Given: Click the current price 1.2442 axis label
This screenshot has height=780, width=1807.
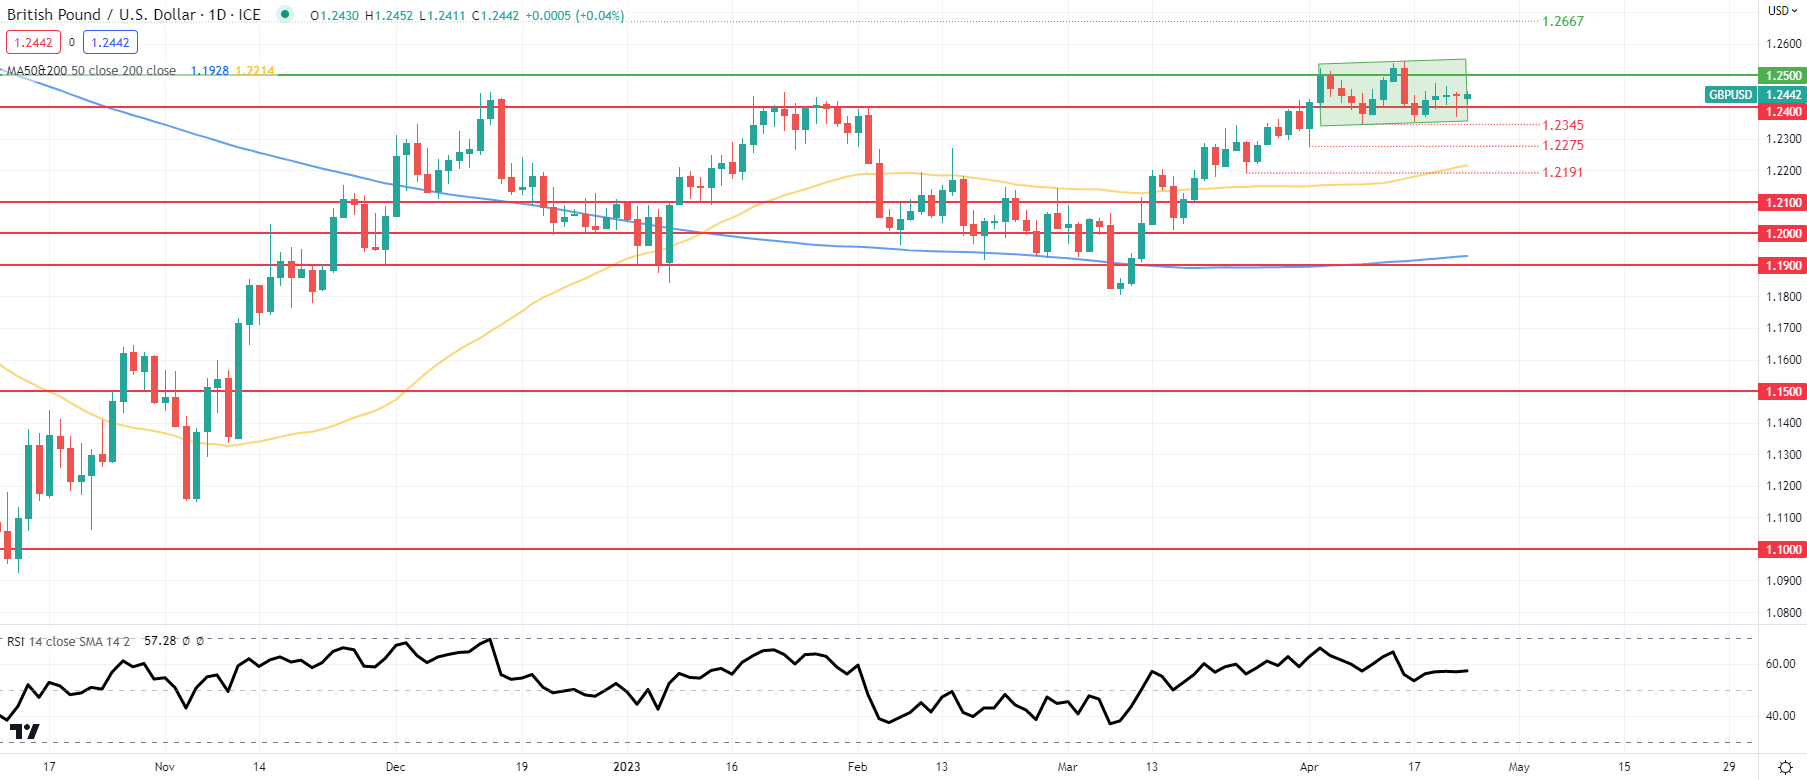Looking at the screenshot, I should pyautogui.click(x=1783, y=95).
